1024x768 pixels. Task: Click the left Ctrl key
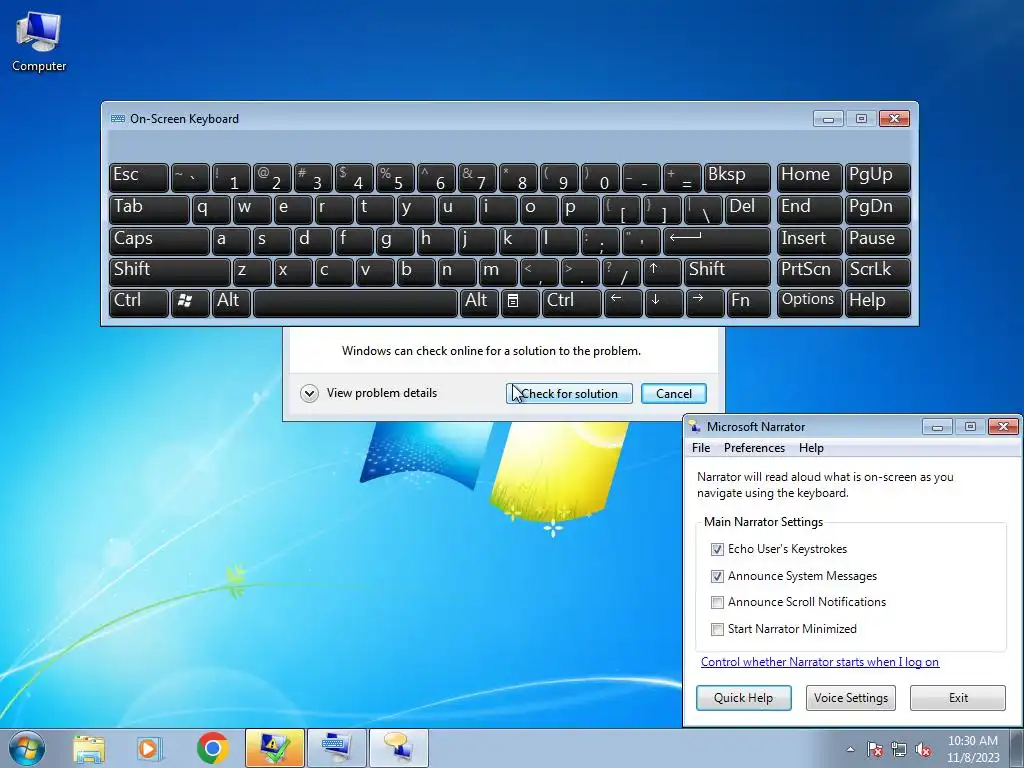coord(138,304)
